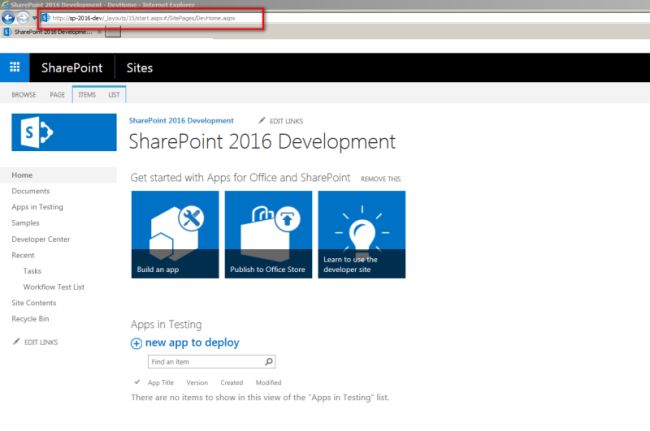The image size is (650, 431).
Task: Open Sites in the suite bar
Action: coord(139,68)
